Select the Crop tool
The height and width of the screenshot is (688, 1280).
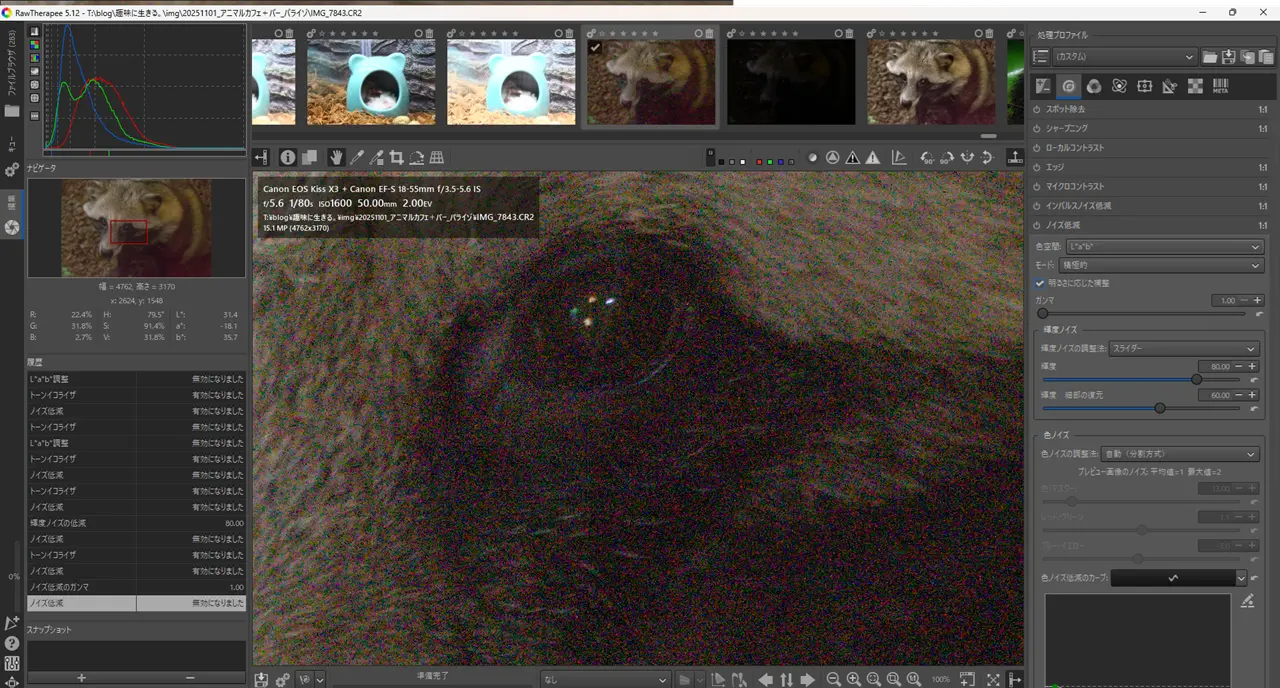tap(396, 157)
